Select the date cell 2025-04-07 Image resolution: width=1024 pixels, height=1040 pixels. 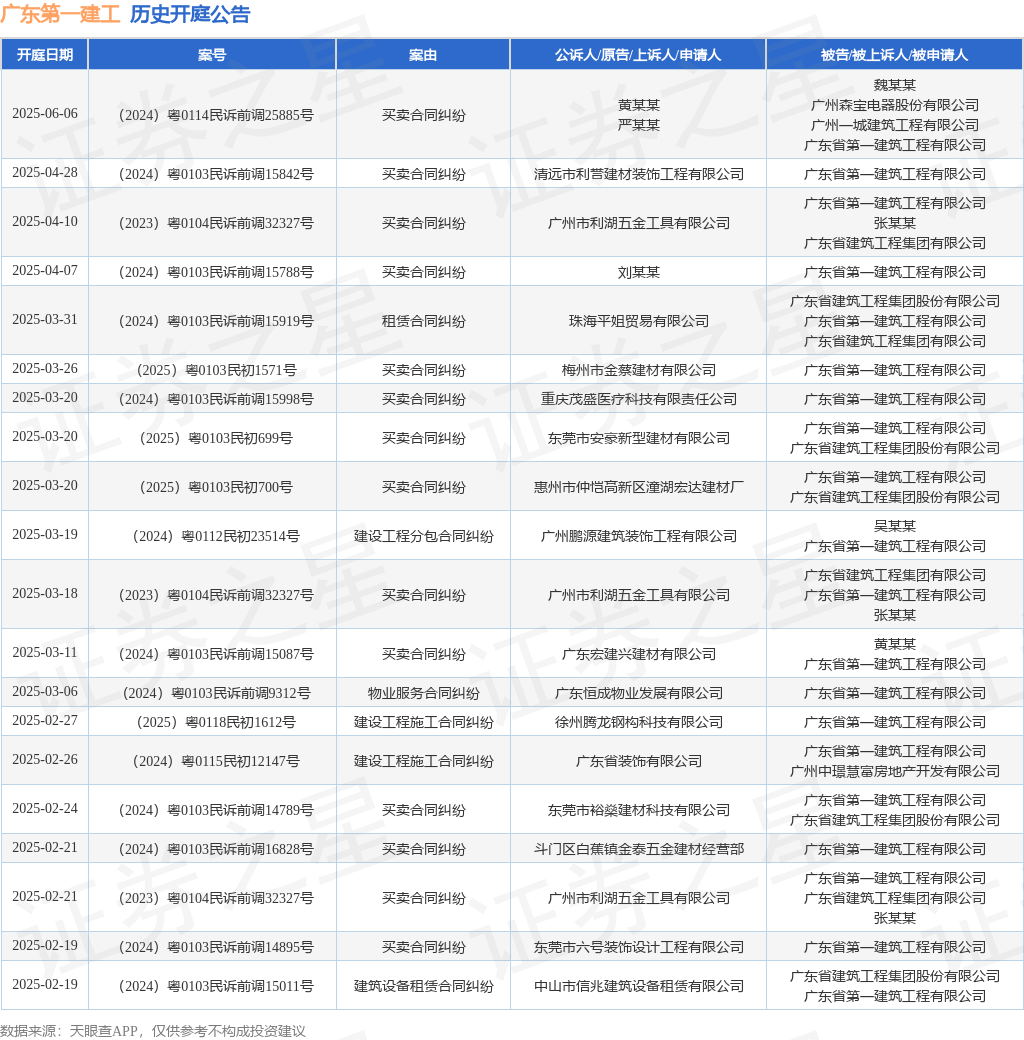[44, 271]
